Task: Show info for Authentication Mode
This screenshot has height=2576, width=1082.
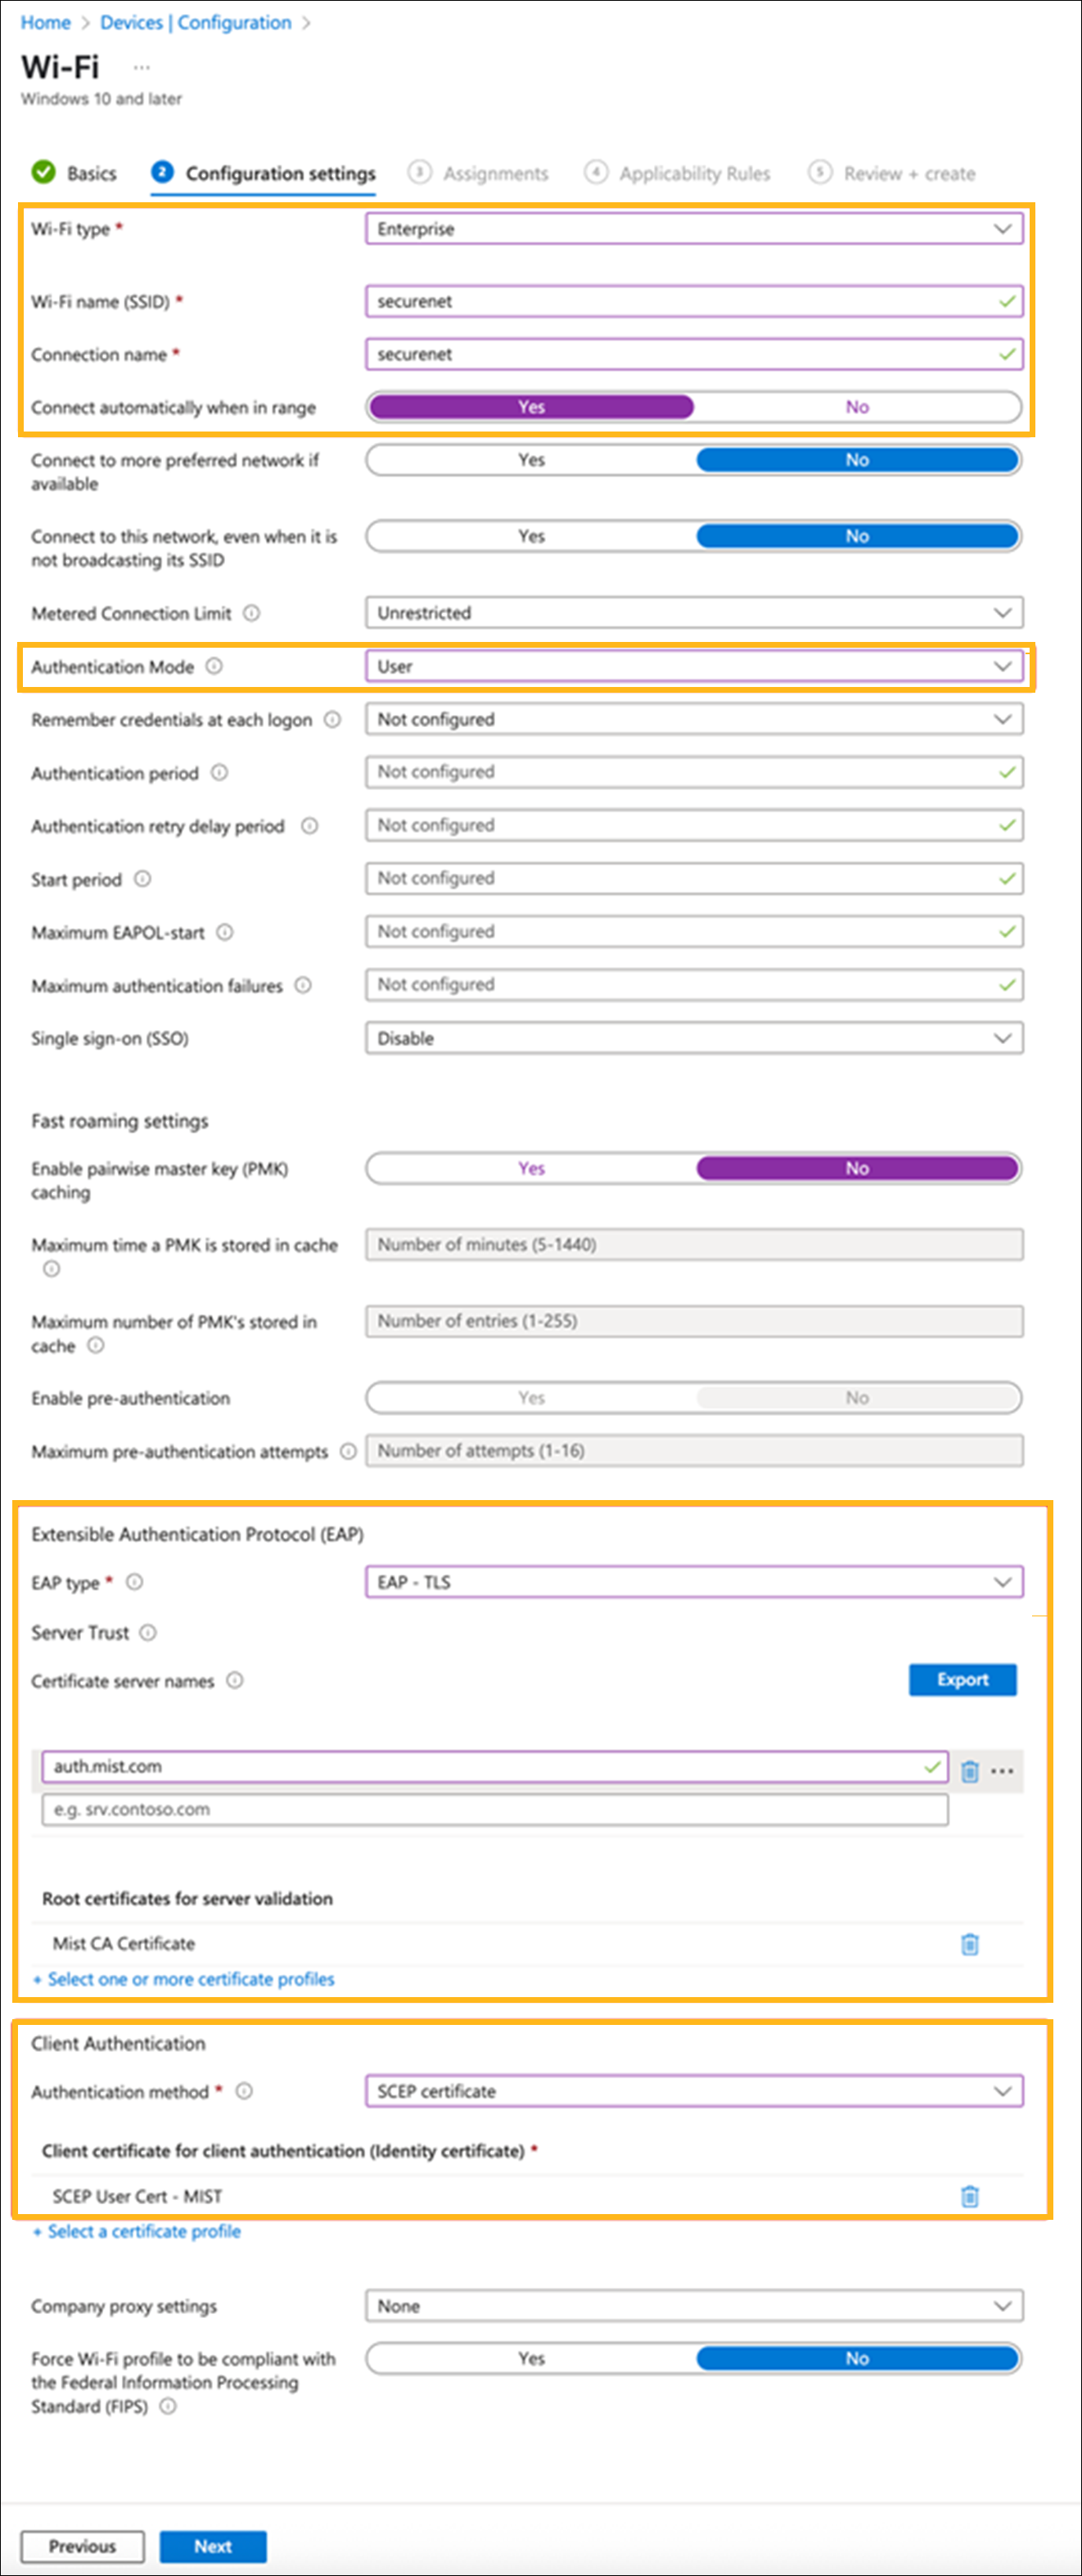Action: coord(214,666)
